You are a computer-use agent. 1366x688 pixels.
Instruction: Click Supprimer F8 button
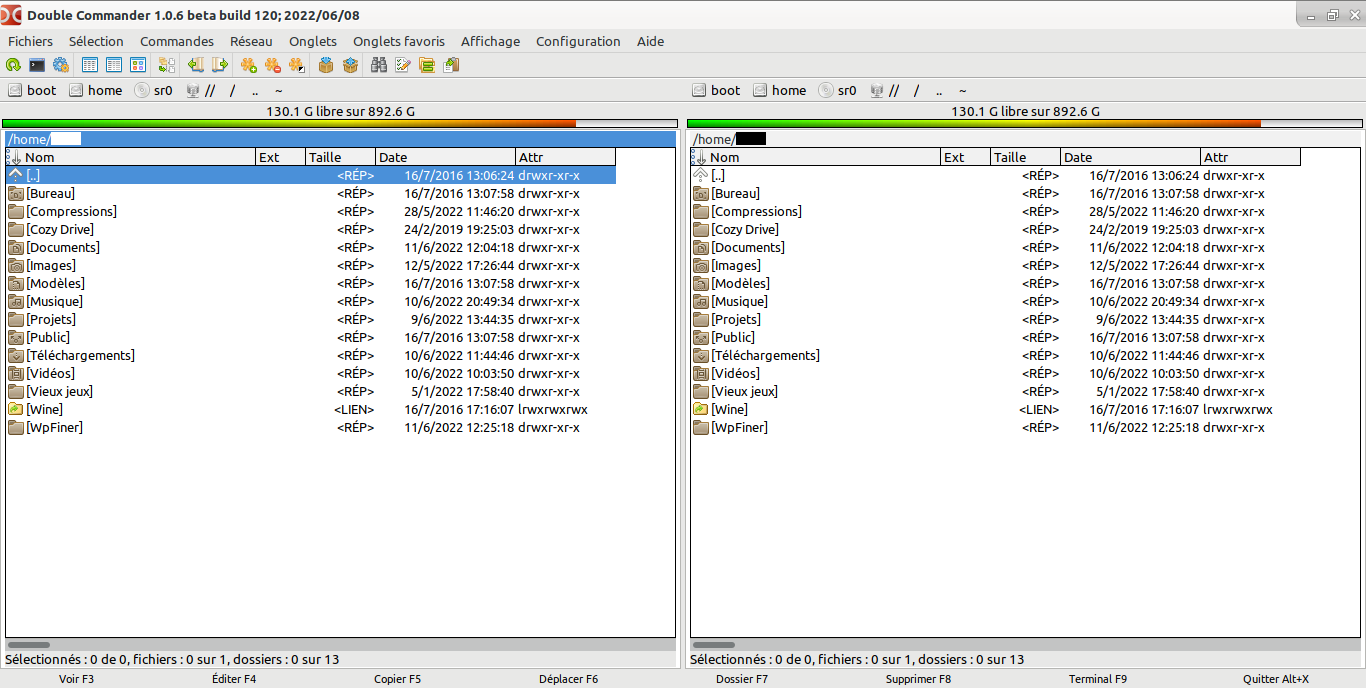pyautogui.click(x=918, y=679)
